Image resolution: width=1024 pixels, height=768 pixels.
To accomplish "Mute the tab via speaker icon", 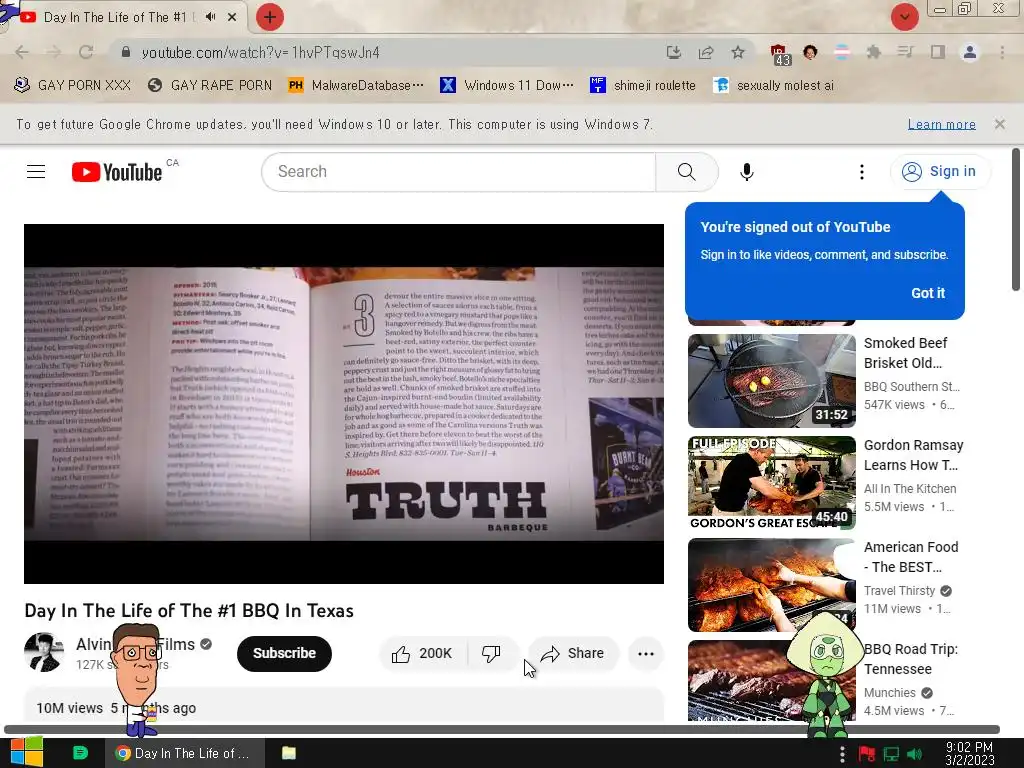I will point(210,17).
